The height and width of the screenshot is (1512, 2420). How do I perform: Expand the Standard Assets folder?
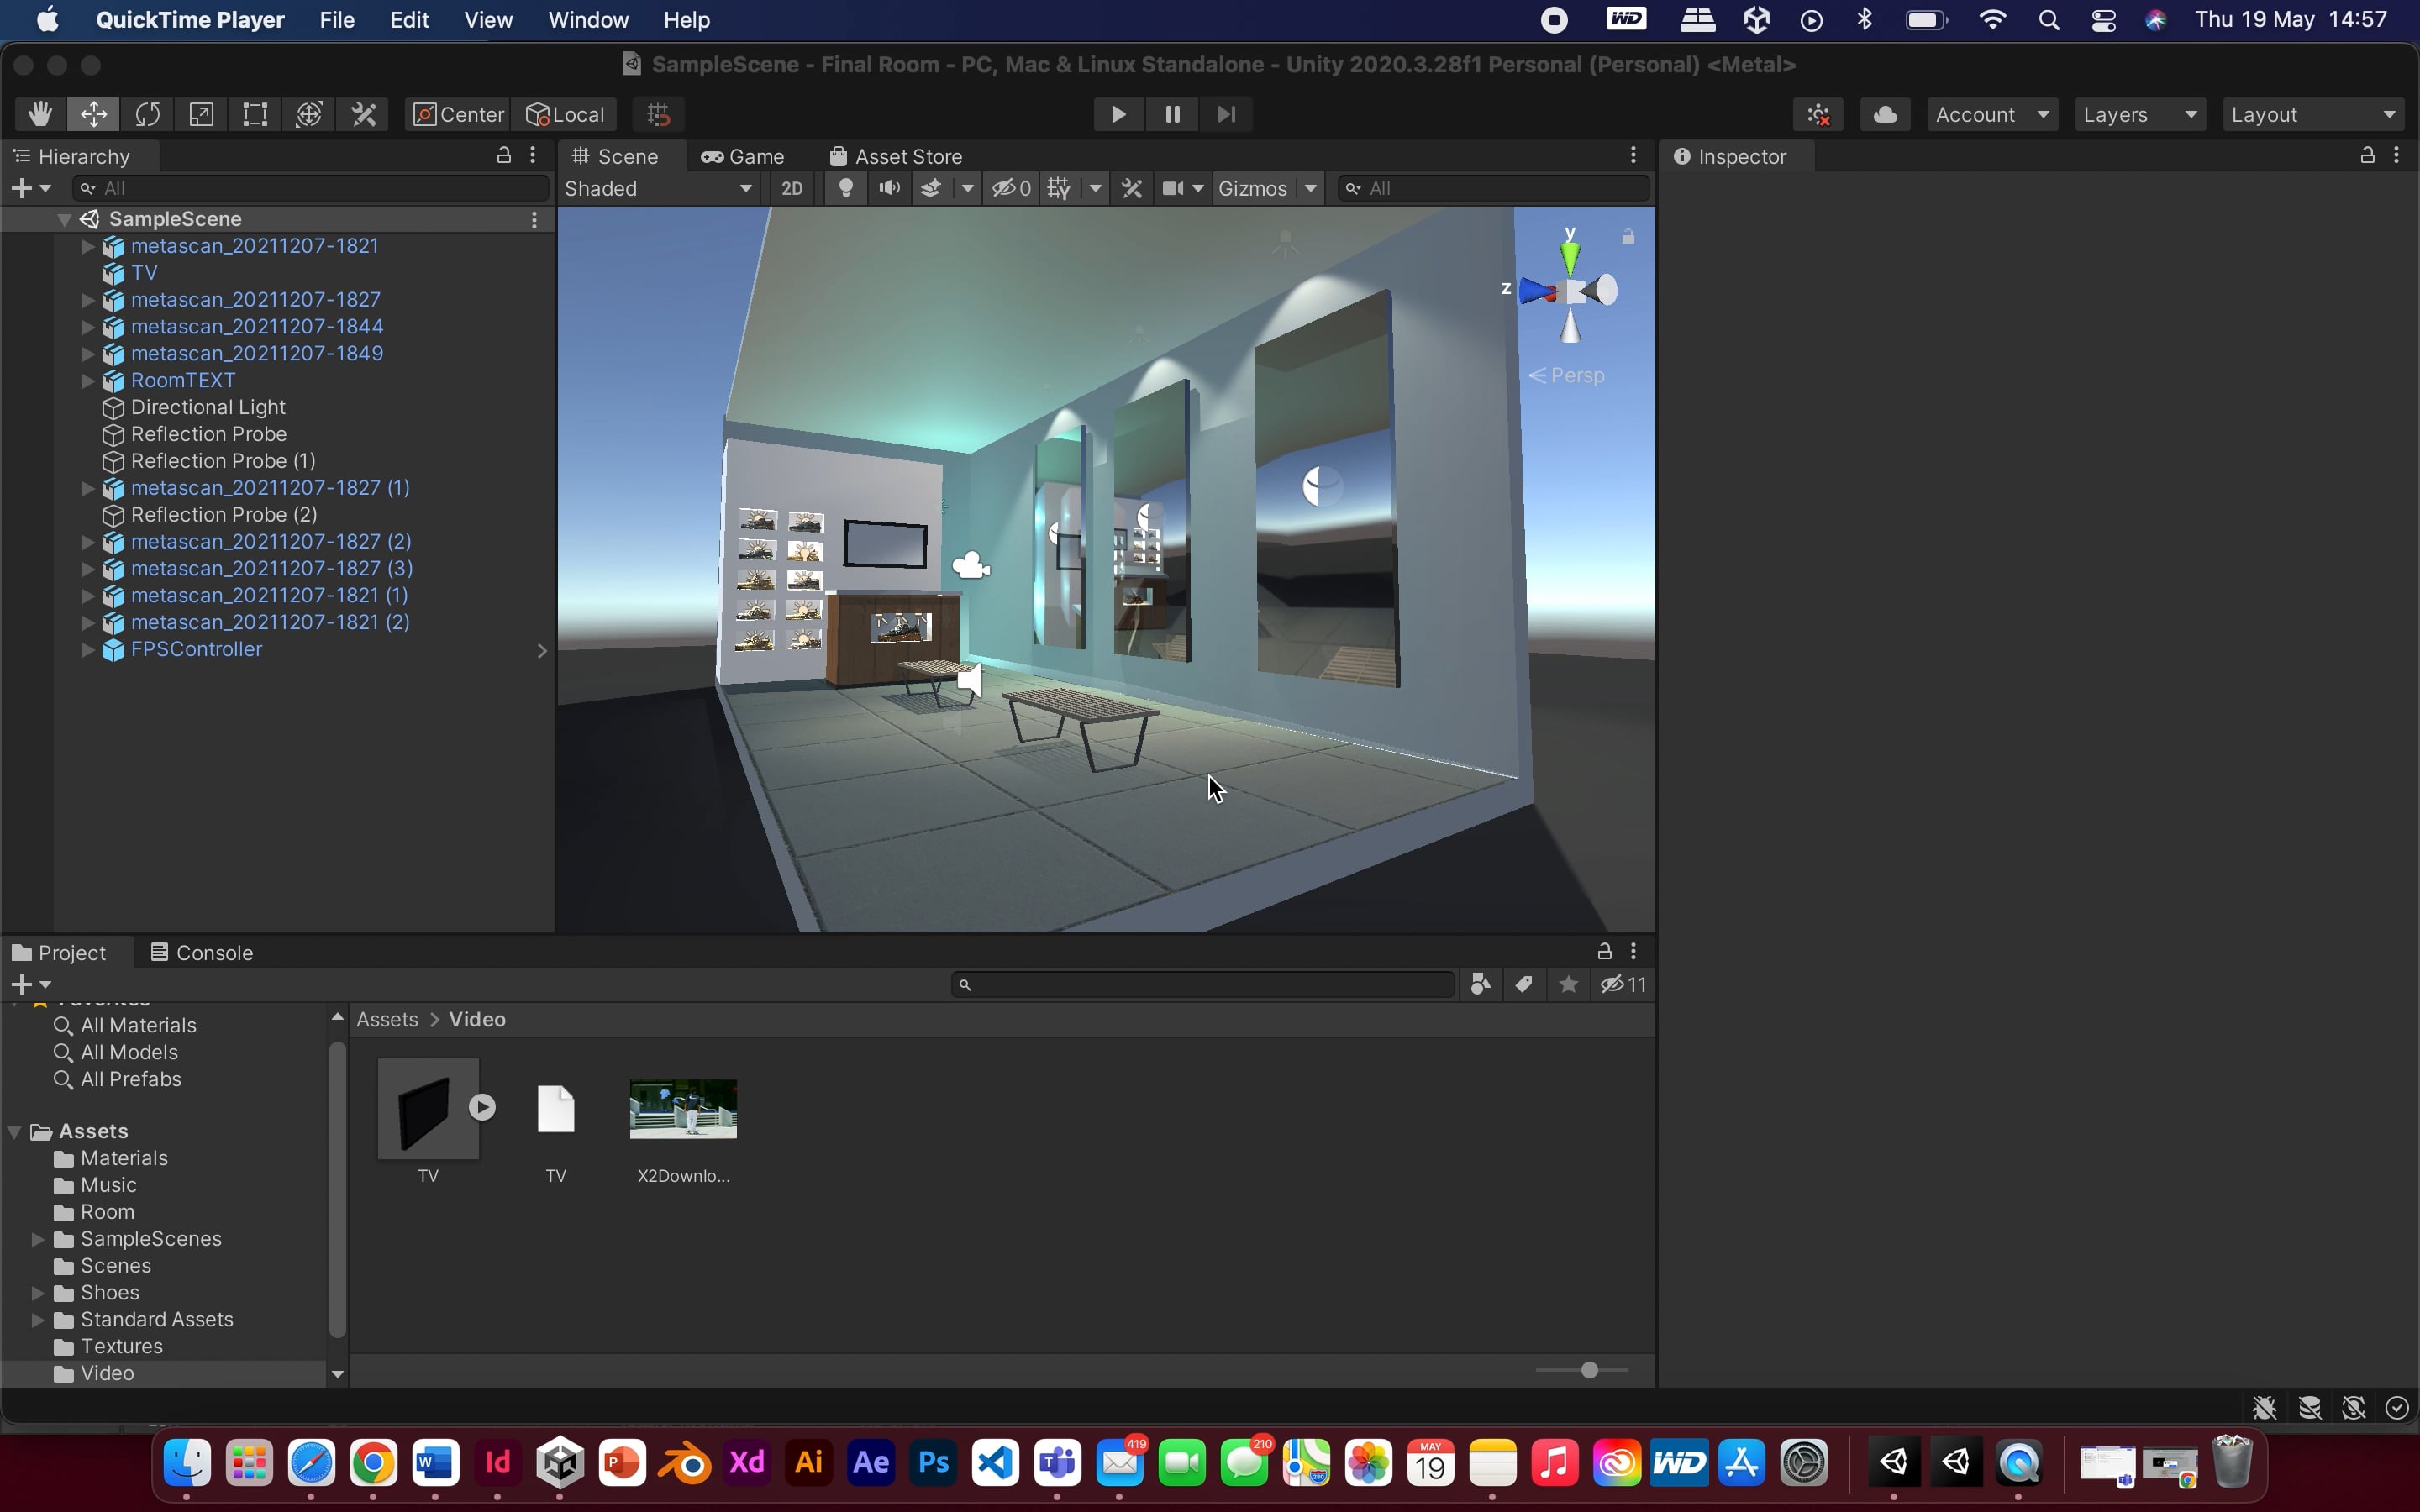point(38,1319)
